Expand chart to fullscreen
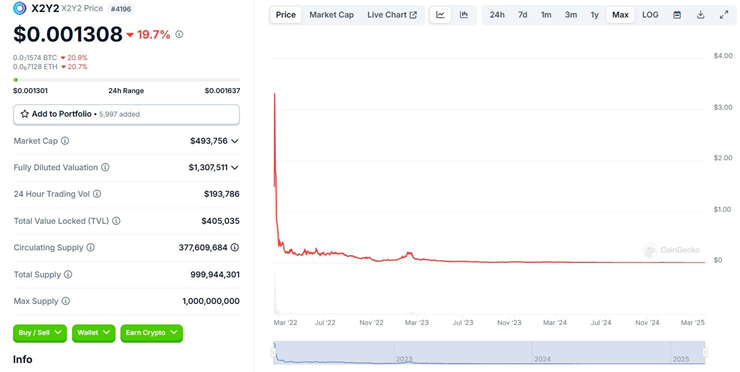 724,15
